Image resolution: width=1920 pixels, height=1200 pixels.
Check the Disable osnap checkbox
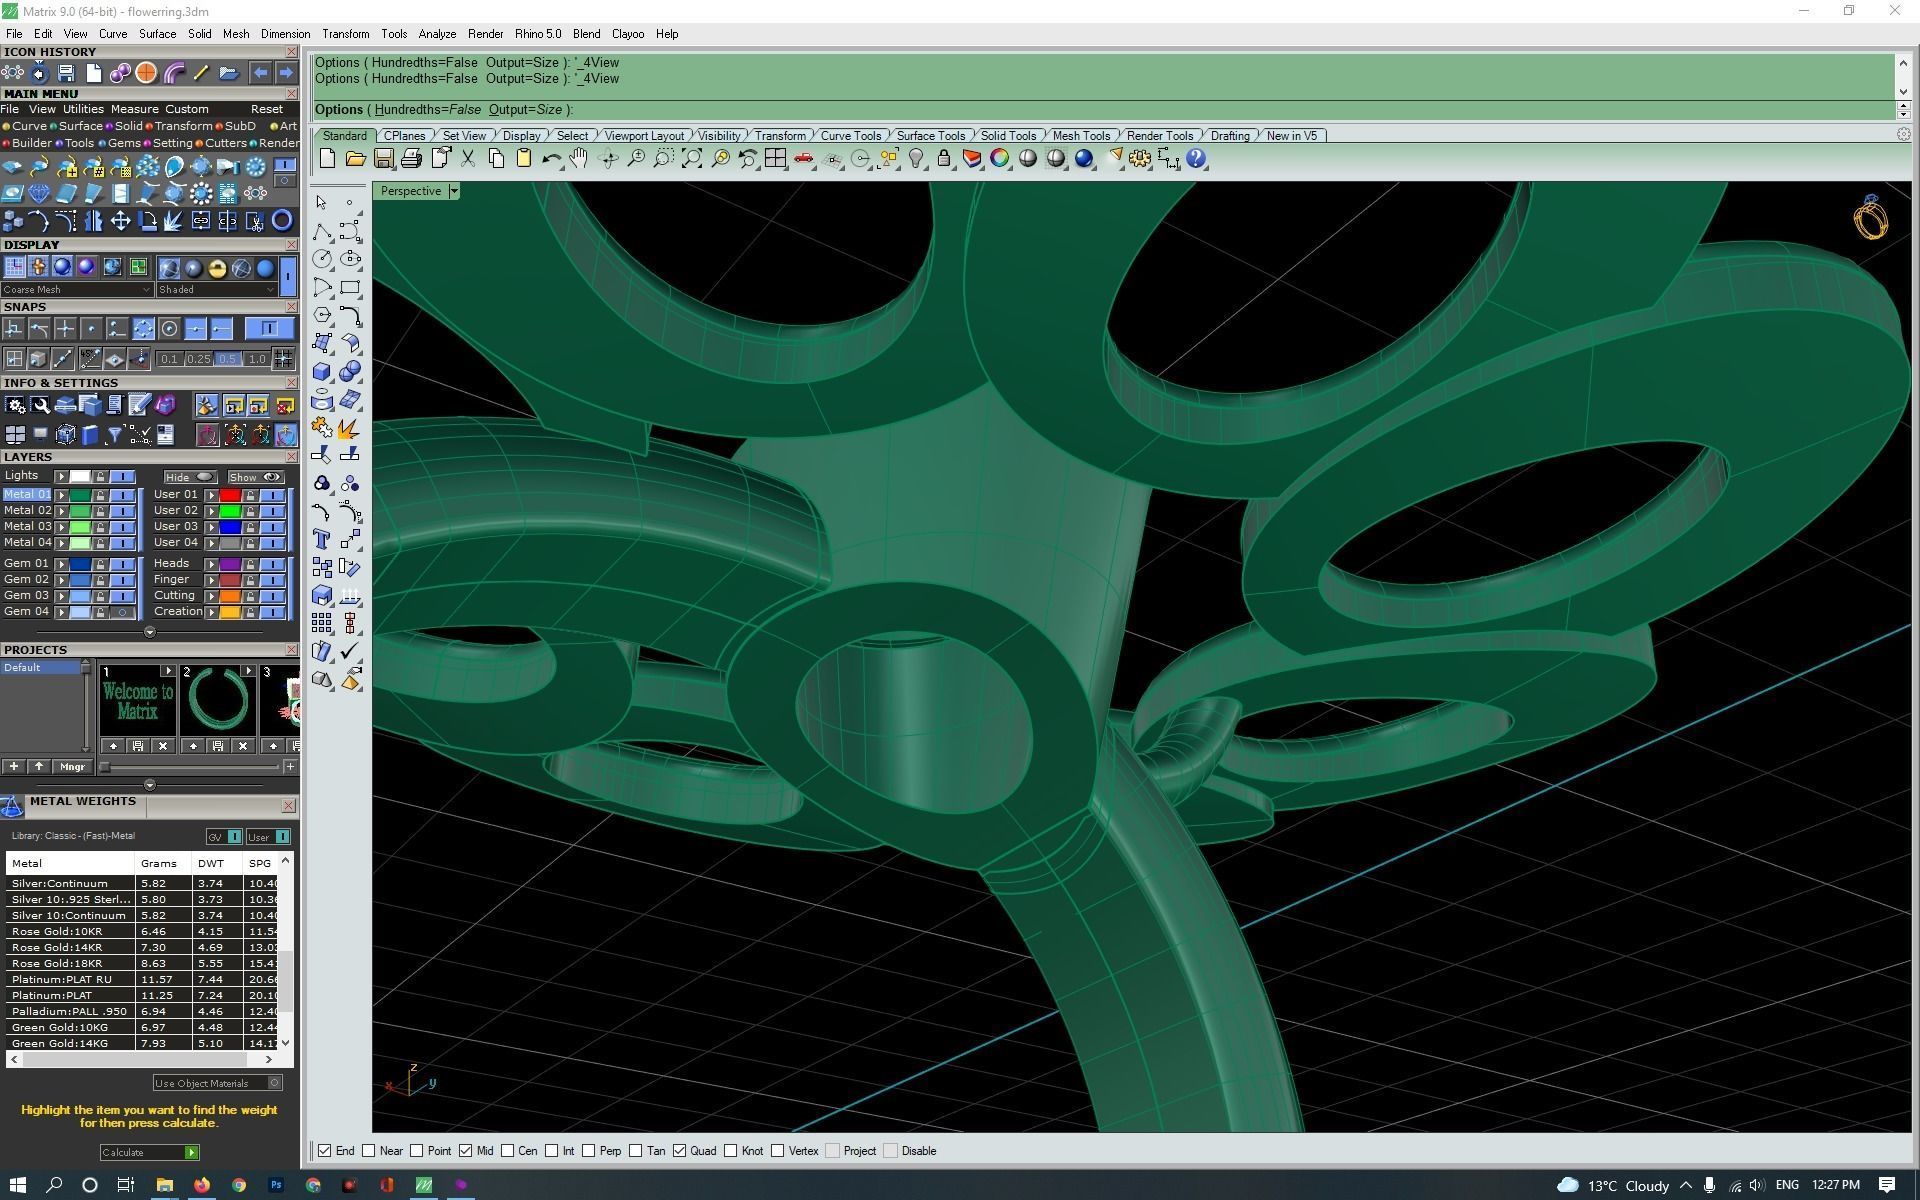coord(891,1151)
